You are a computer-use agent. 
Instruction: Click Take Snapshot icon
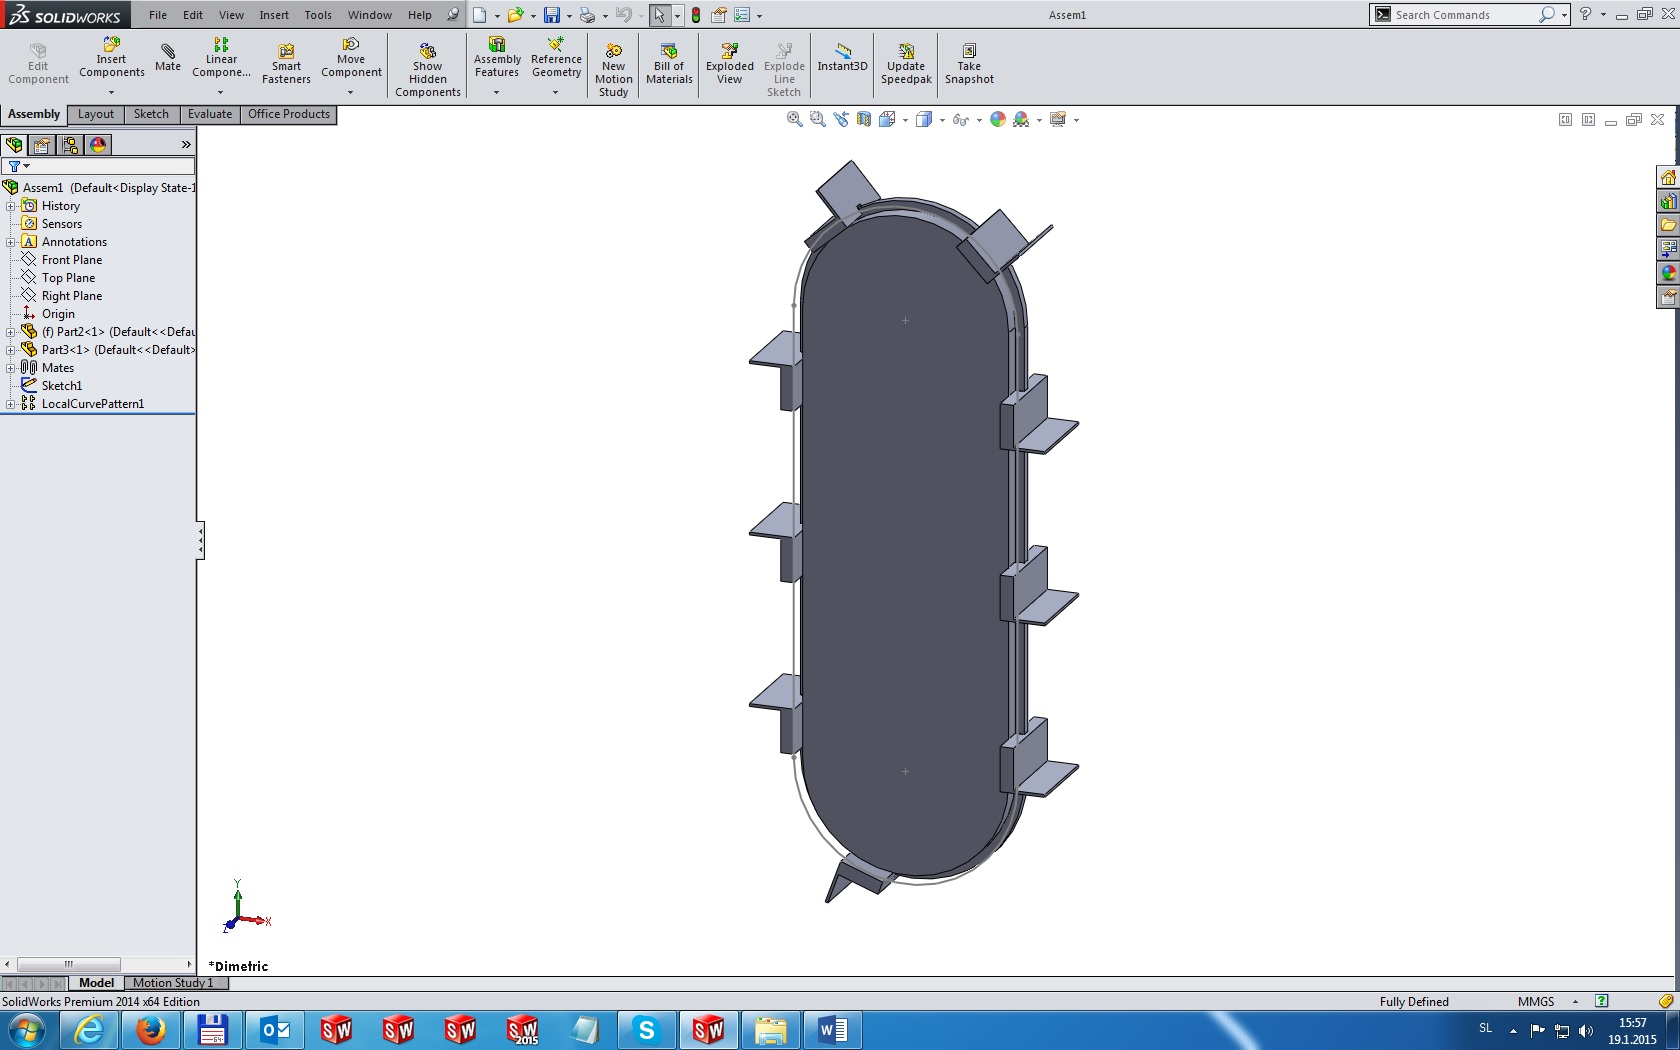coord(968,64)
